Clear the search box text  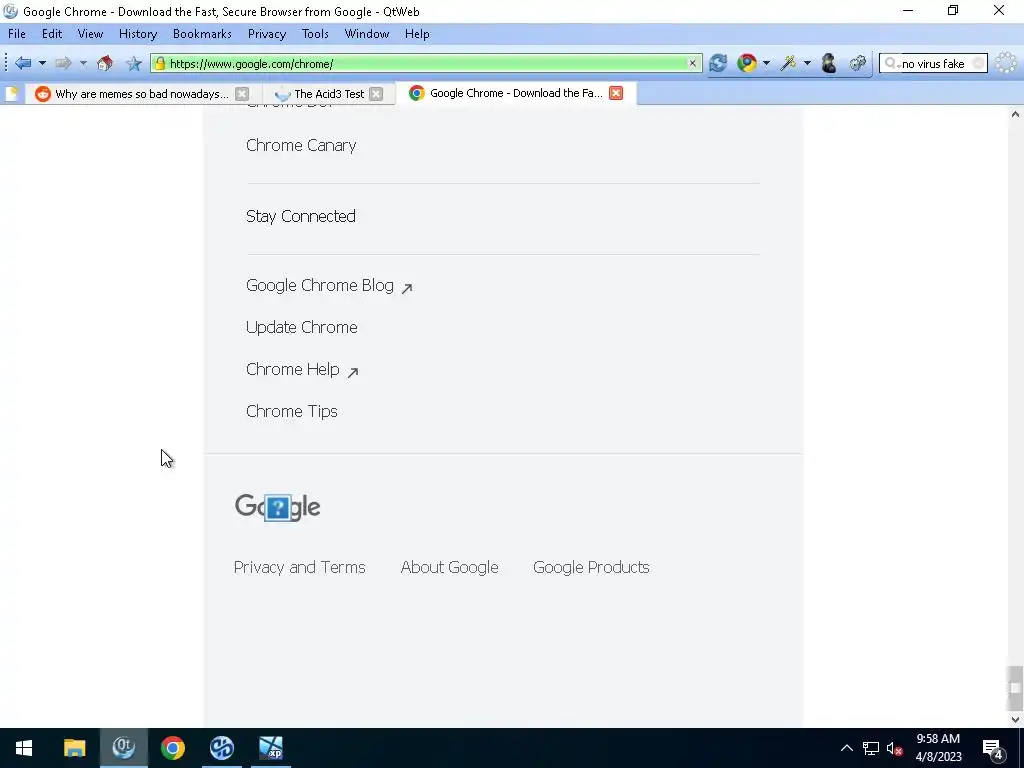point(978,63)
